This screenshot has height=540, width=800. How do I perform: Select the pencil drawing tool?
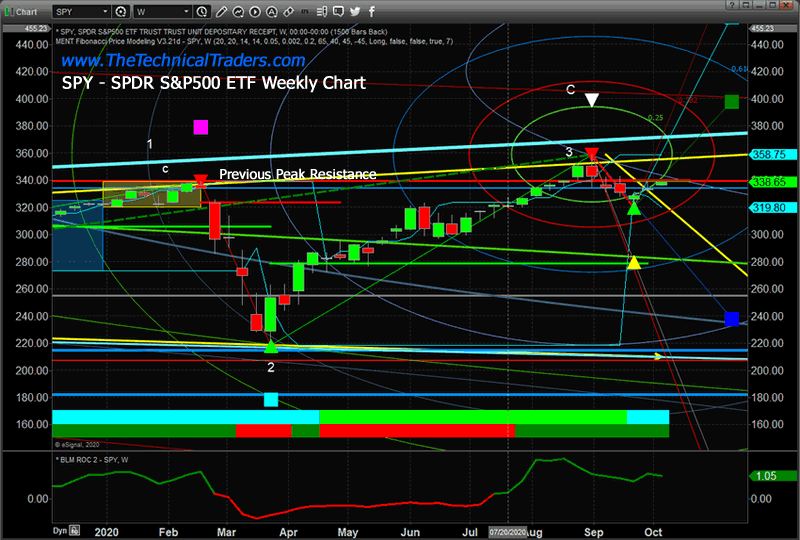point(221,11)
